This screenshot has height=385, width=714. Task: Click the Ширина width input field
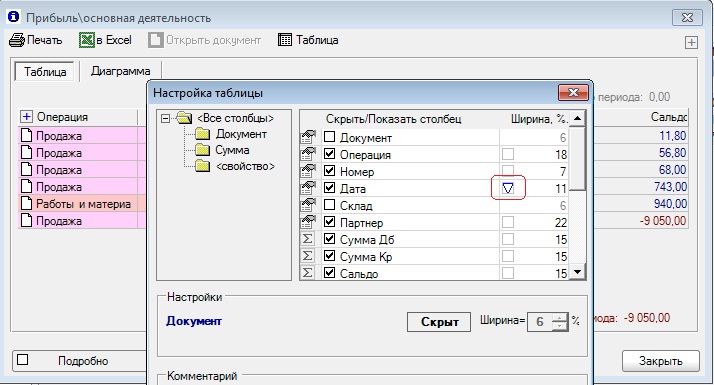[540, 322]
